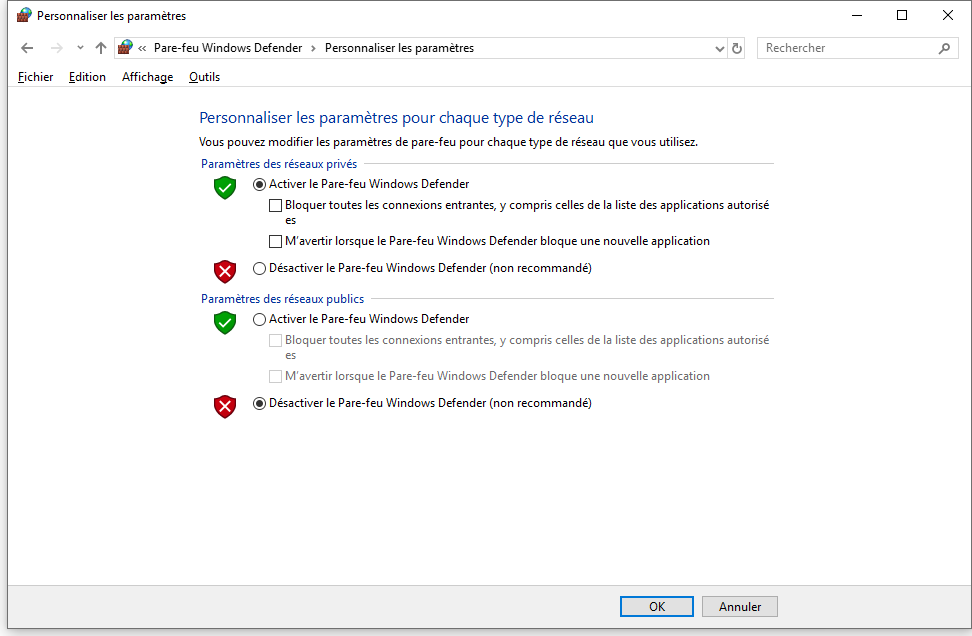Check block all incoming connections for private networks
The height and width of the screenshot is (636, 972).
coord(275,205)
